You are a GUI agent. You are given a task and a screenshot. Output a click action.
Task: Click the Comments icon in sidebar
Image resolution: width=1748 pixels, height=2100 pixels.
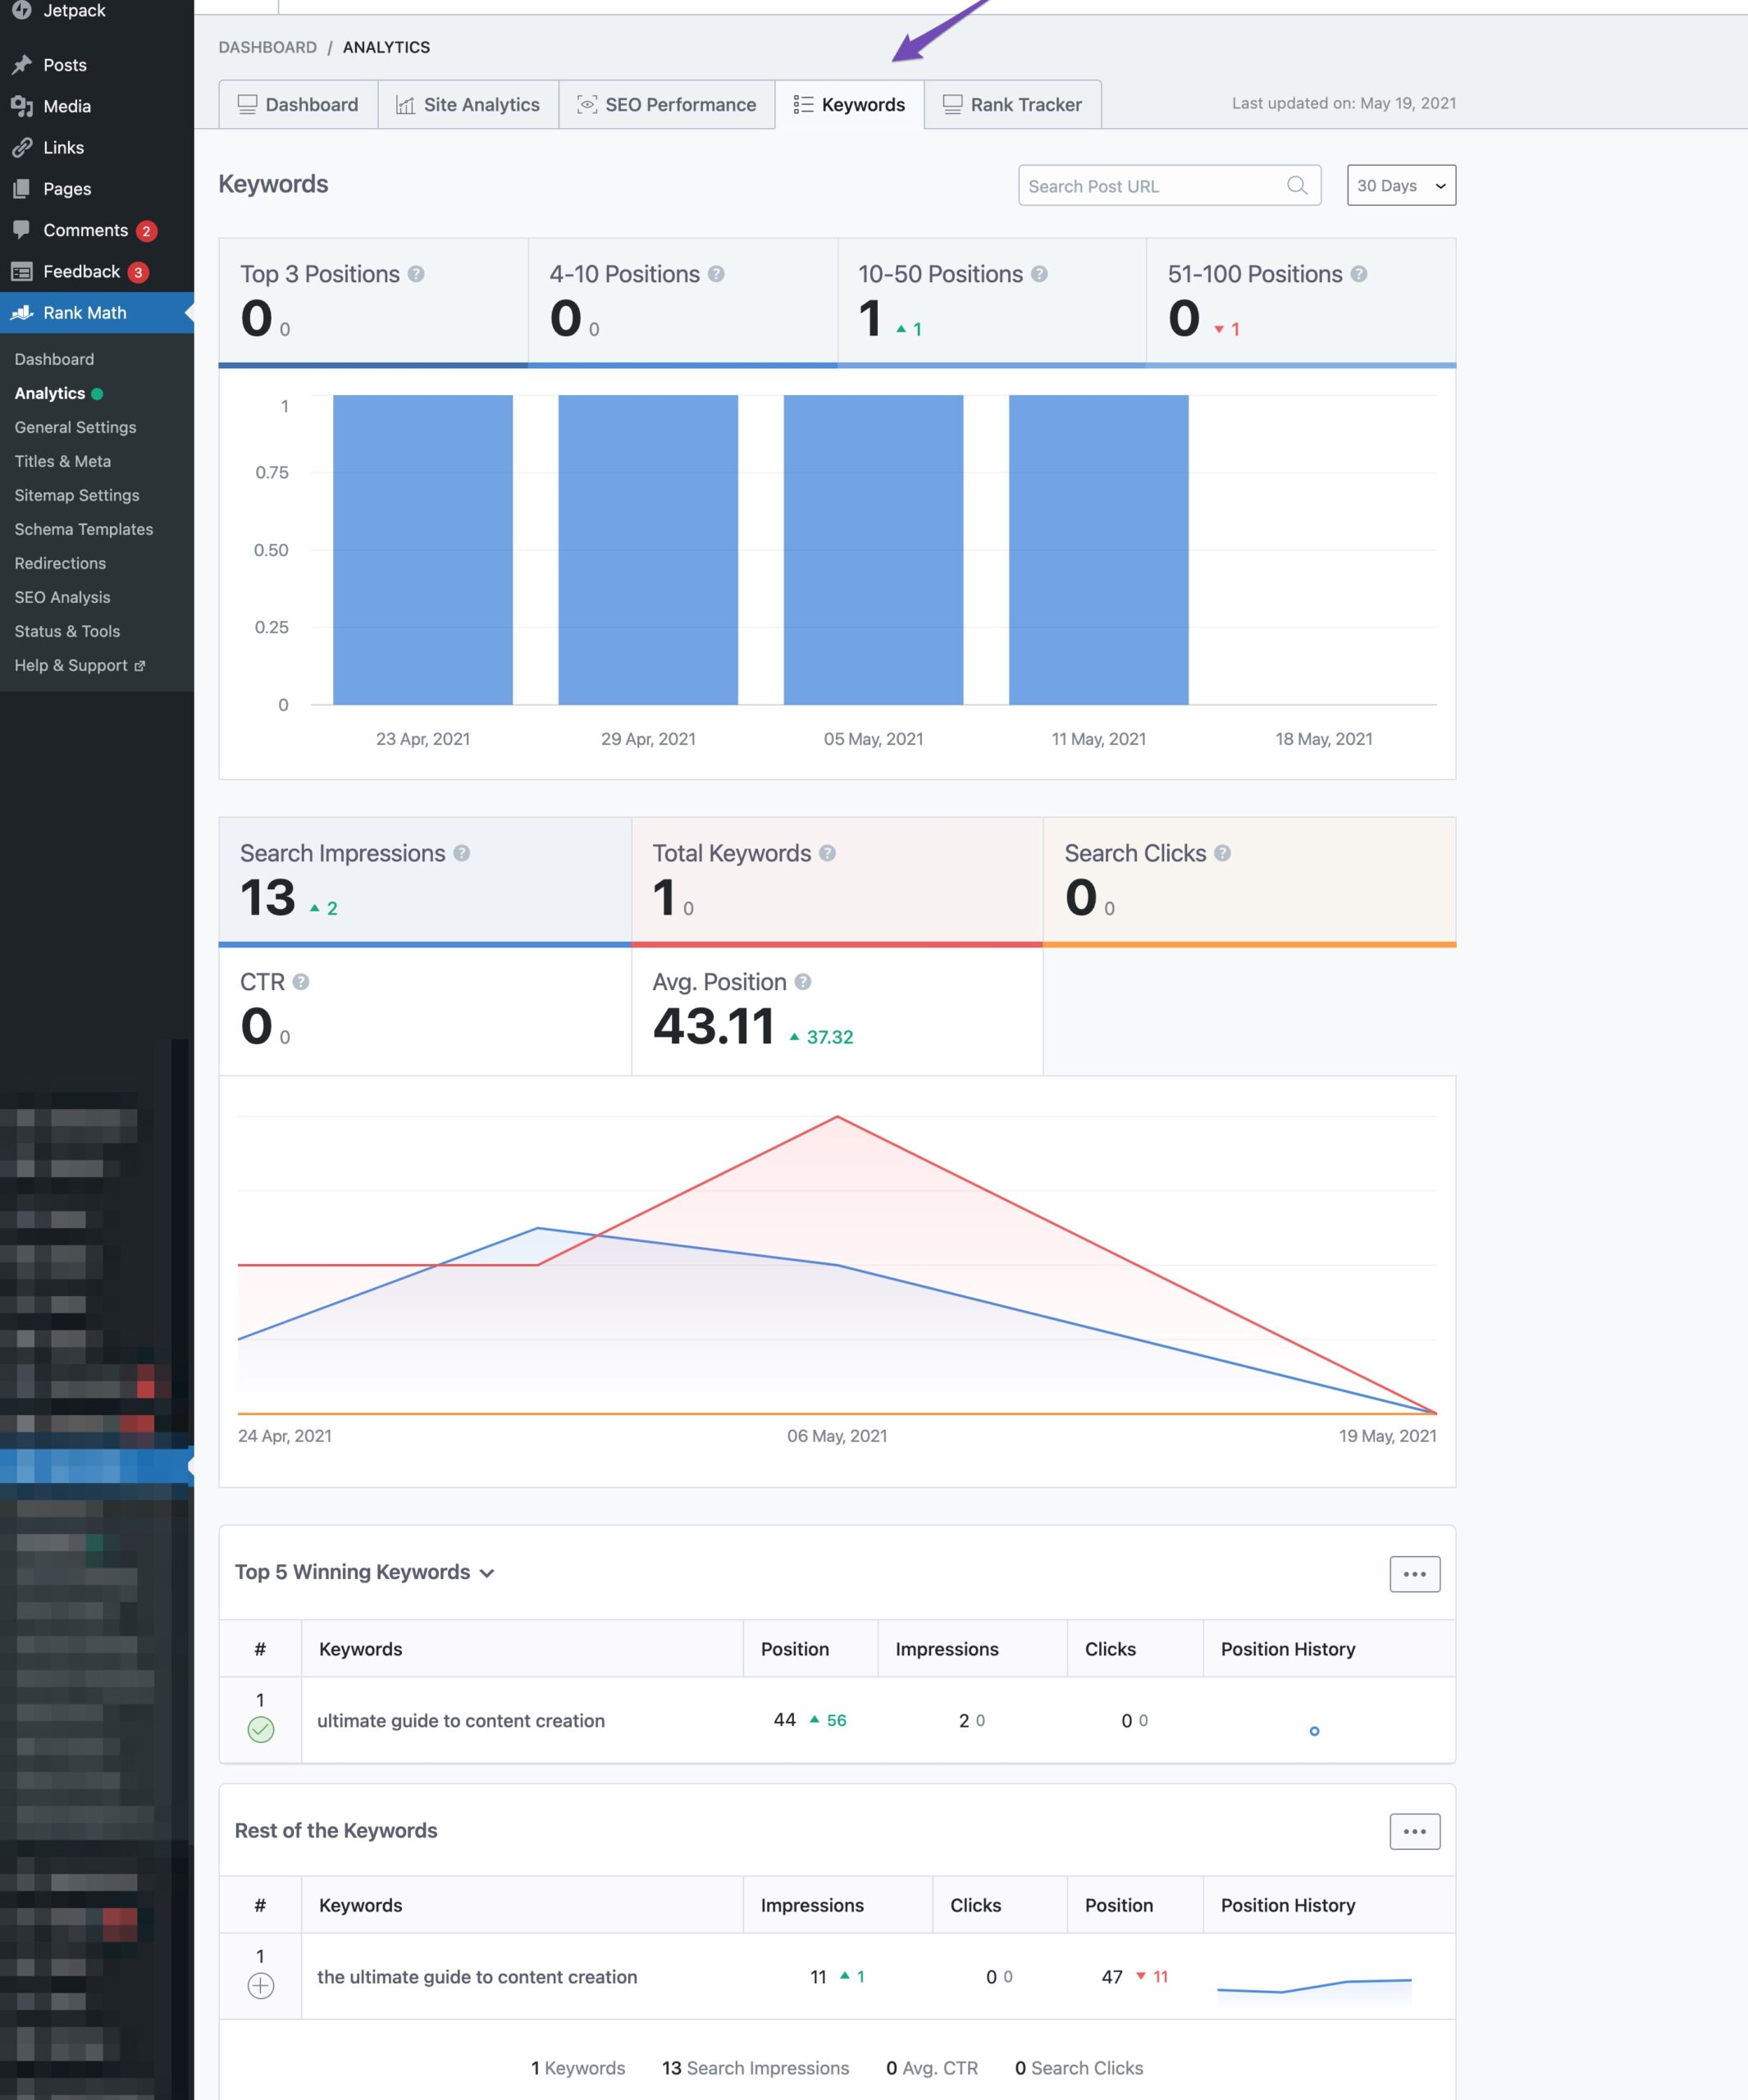tap(22, 230)
